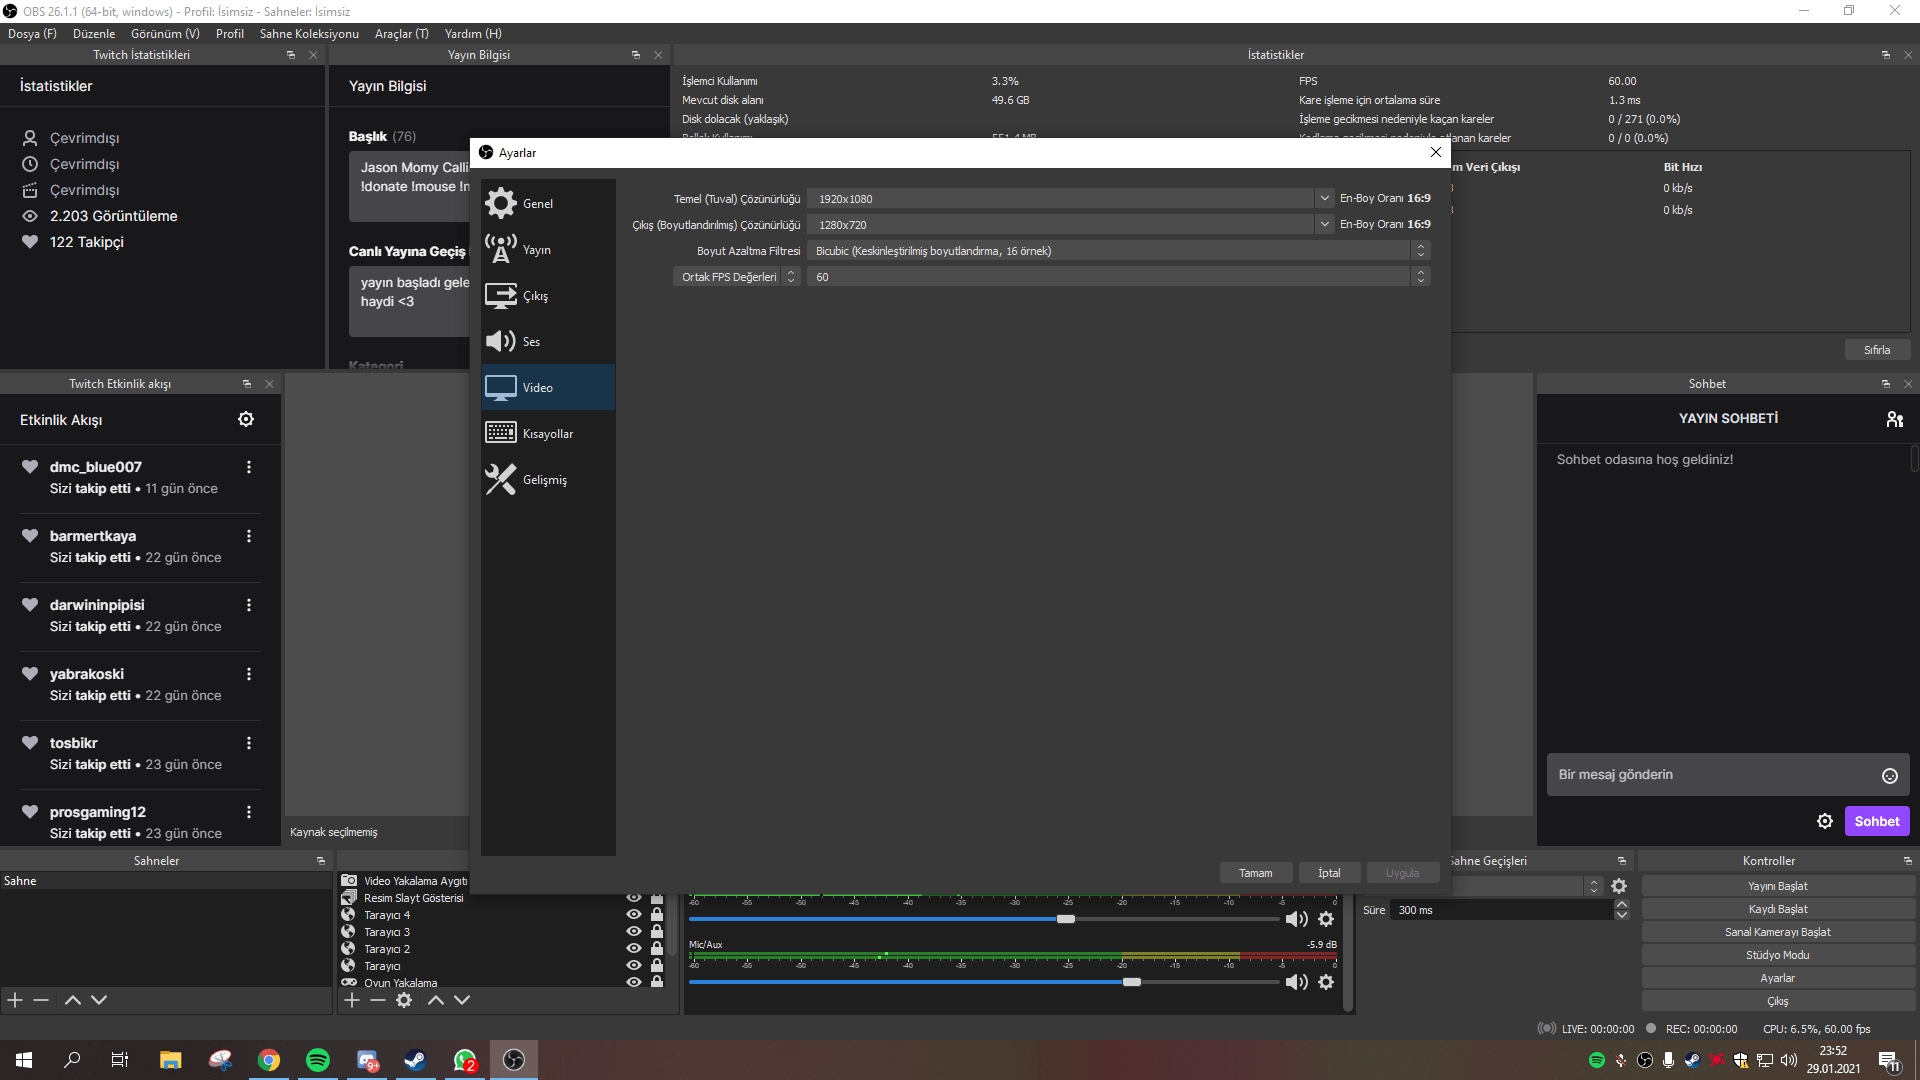1920x1080 pixels.
Task: Mute the upper audio mixer channel
Action: tap(1297, 919)
